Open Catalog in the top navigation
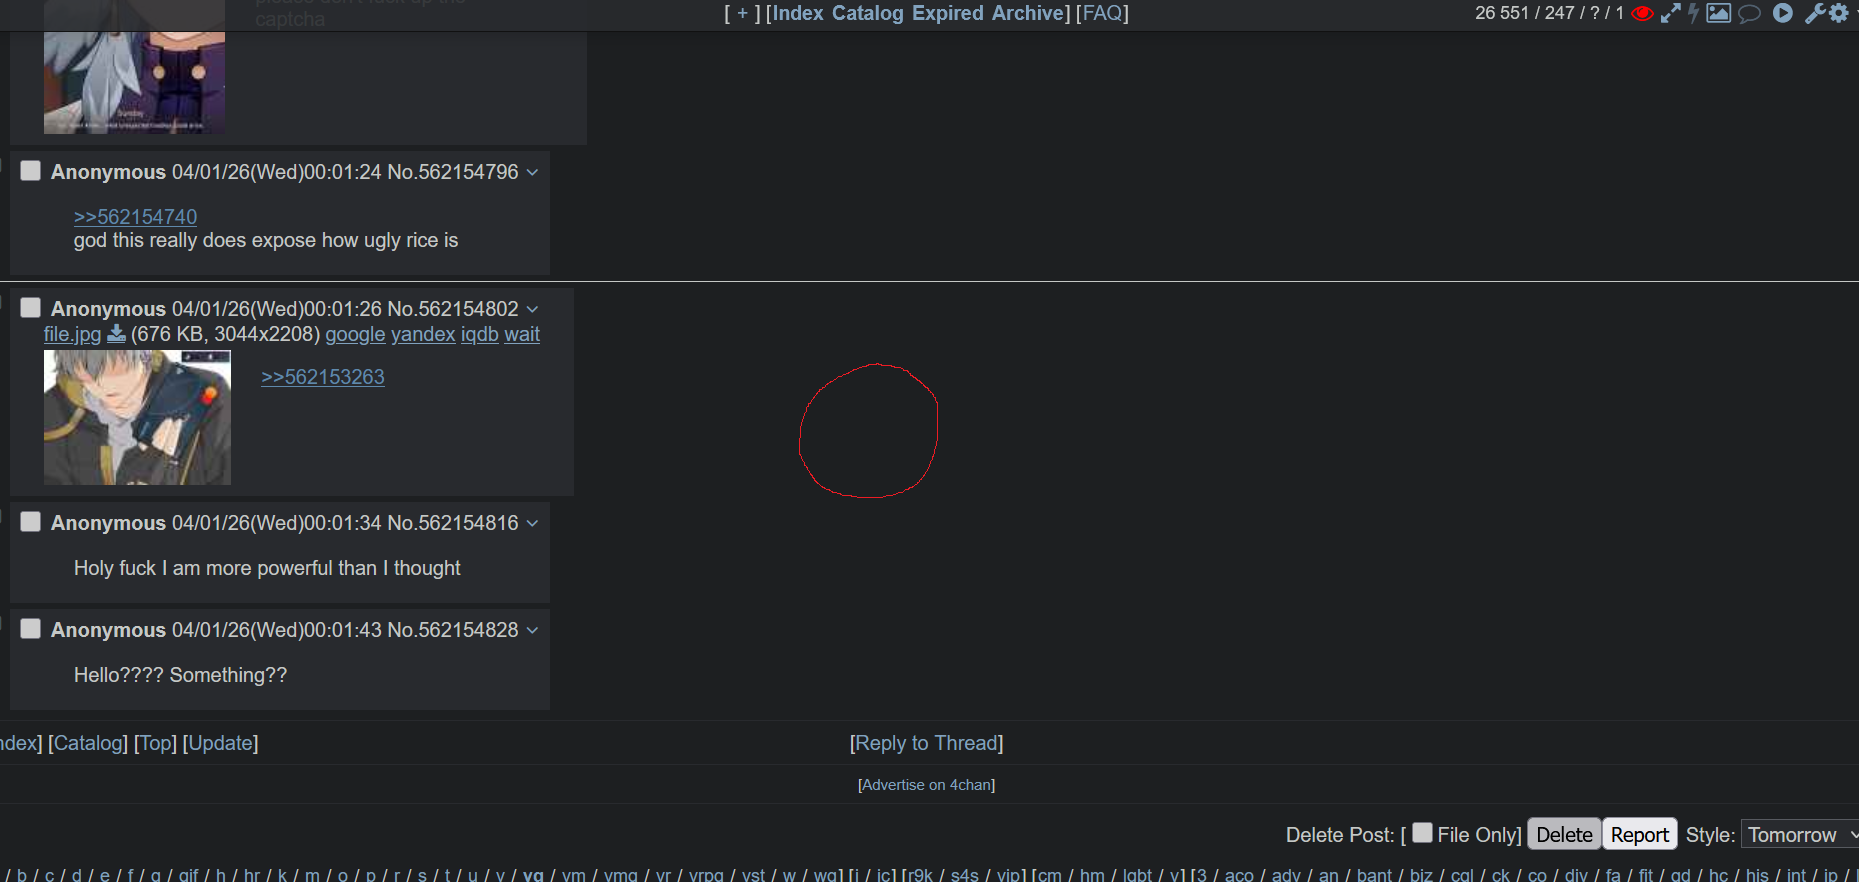This screenshot has height=882, width=1859. click(x=868, y=13)
